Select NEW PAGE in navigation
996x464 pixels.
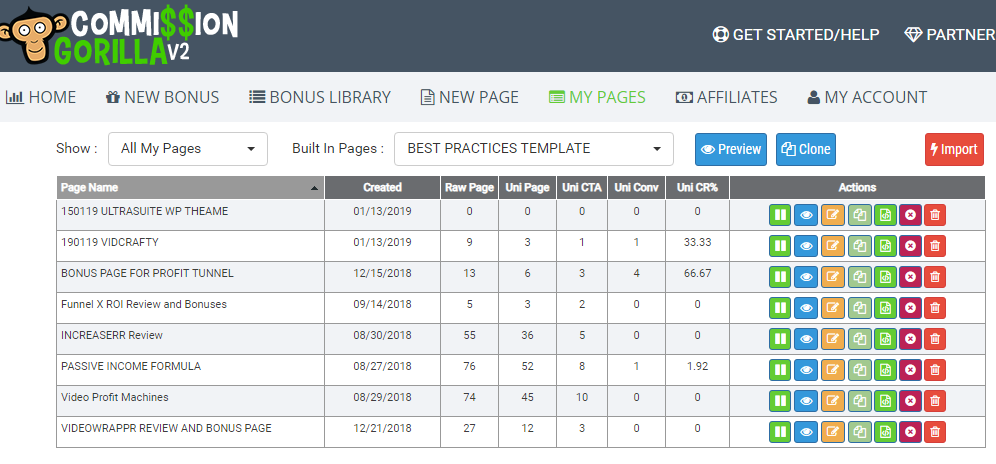pos(469,97)
